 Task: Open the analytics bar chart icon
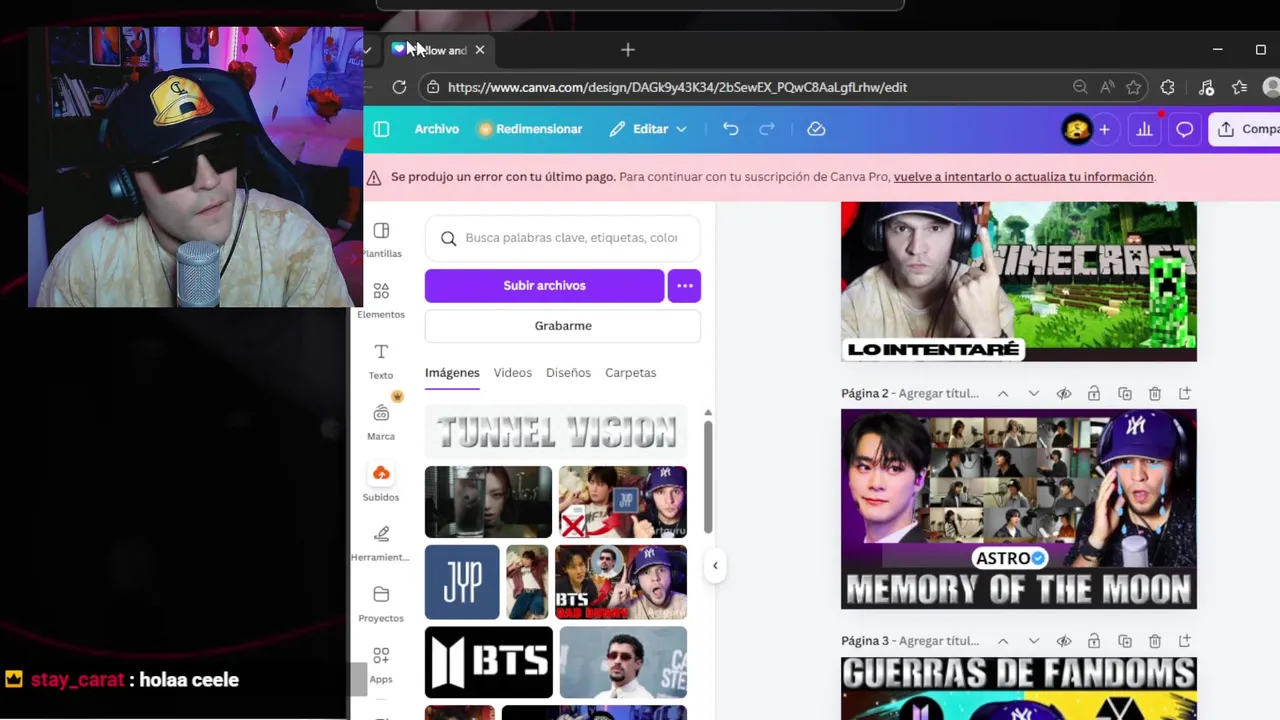[x=1144, y=129]
